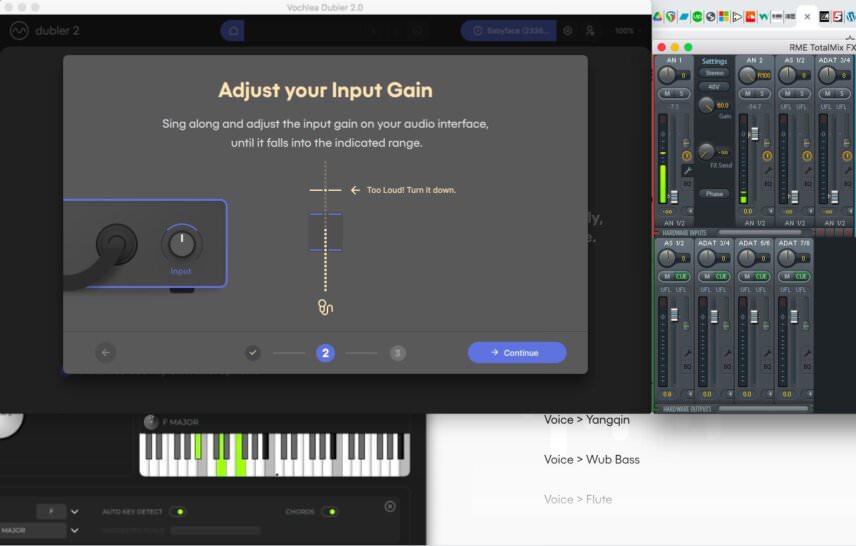Click the Dubler home icon
Viewport: 856px width, 546px height.
click(x=233, y=31)
